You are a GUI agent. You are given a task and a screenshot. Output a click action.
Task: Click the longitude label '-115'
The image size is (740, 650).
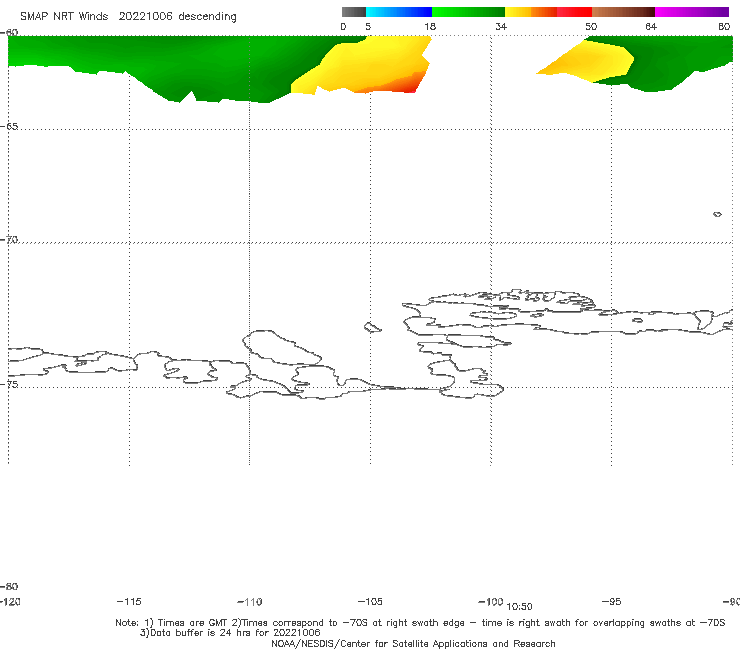coord(129,601)
